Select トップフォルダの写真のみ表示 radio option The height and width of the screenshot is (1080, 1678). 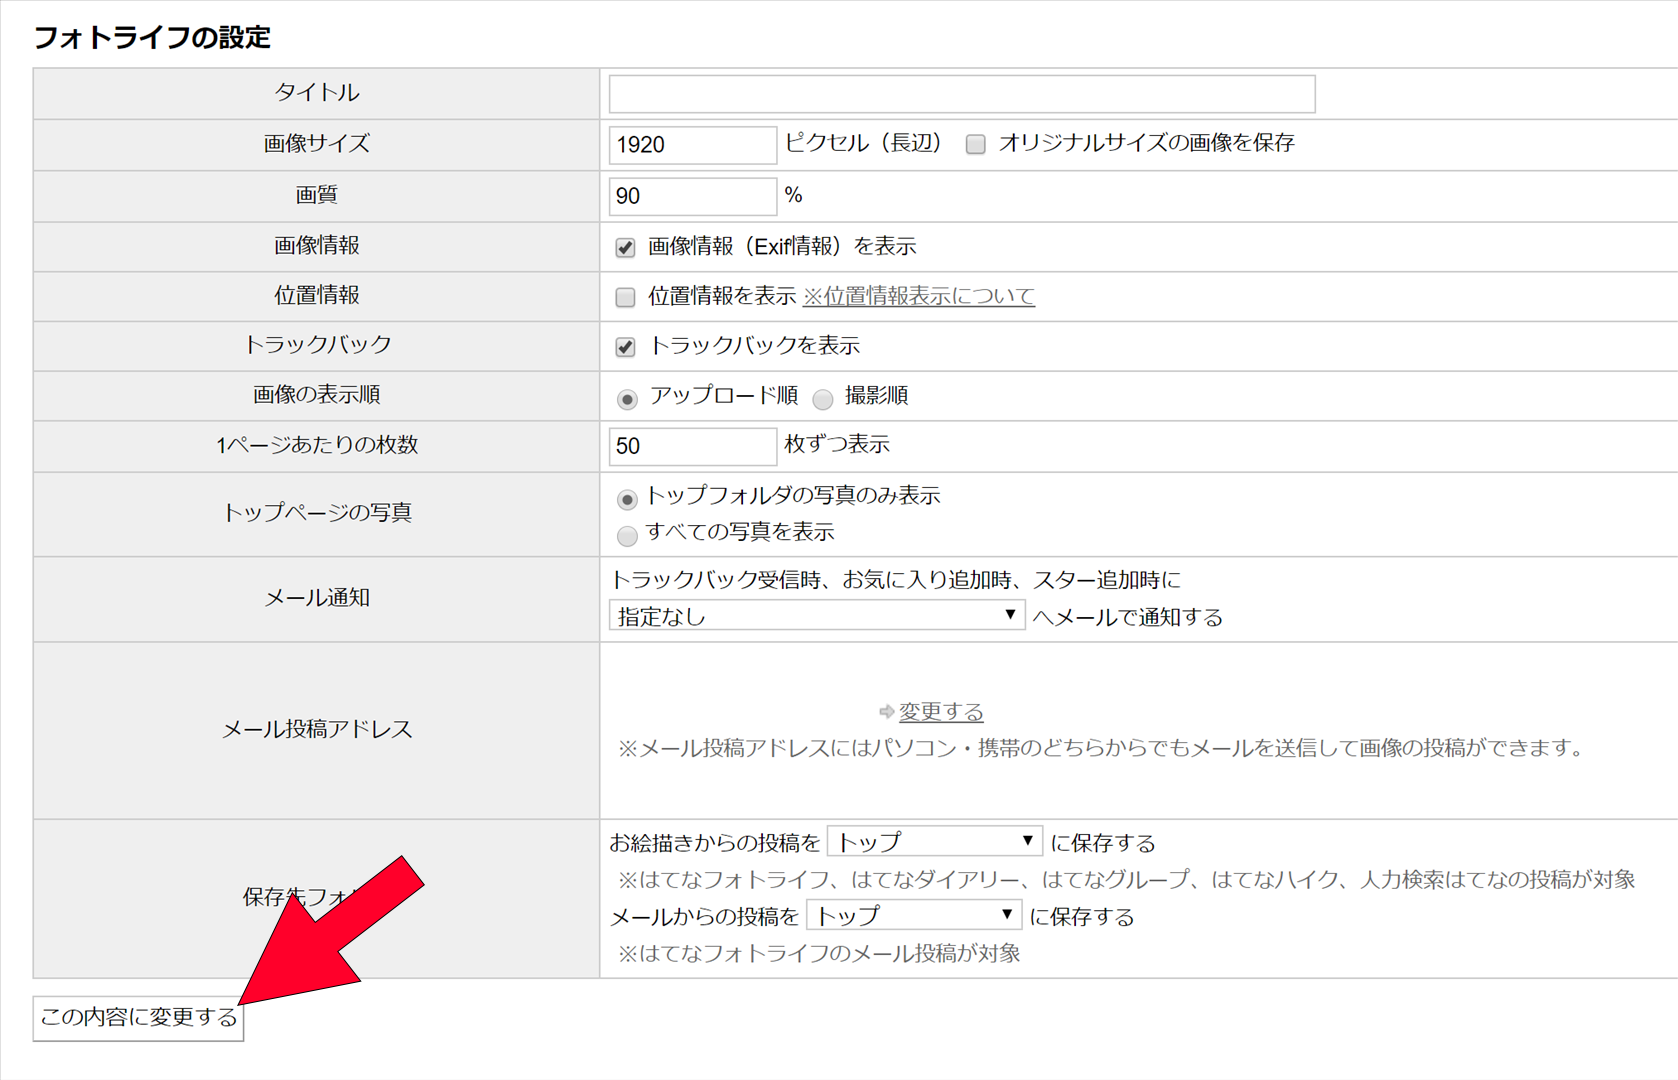point(627,499)
